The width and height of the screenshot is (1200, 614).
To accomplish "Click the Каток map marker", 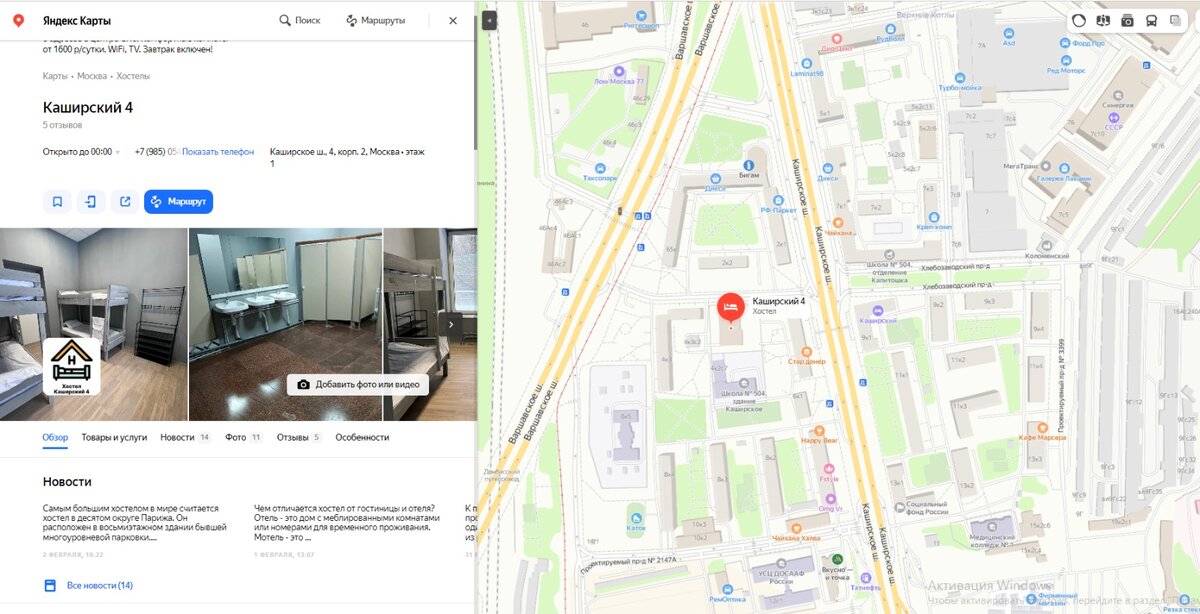I will tap(637, 518).
